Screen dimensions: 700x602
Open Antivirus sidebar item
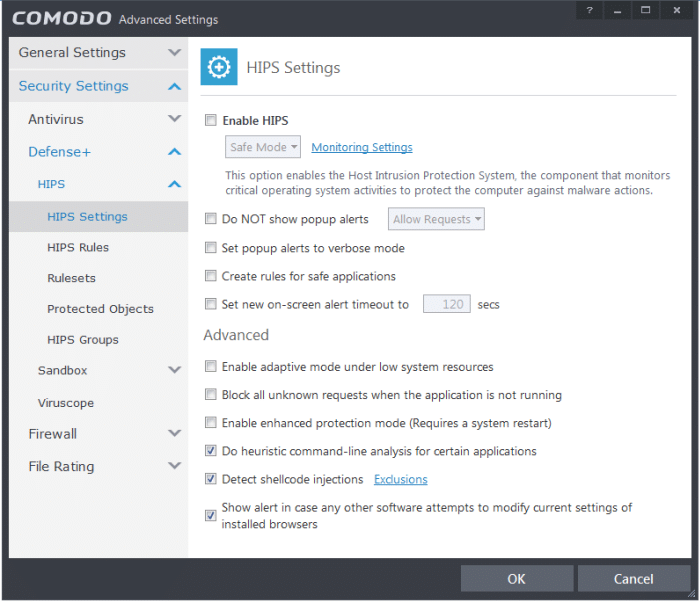pyautogui.click(x=56, y=119)
